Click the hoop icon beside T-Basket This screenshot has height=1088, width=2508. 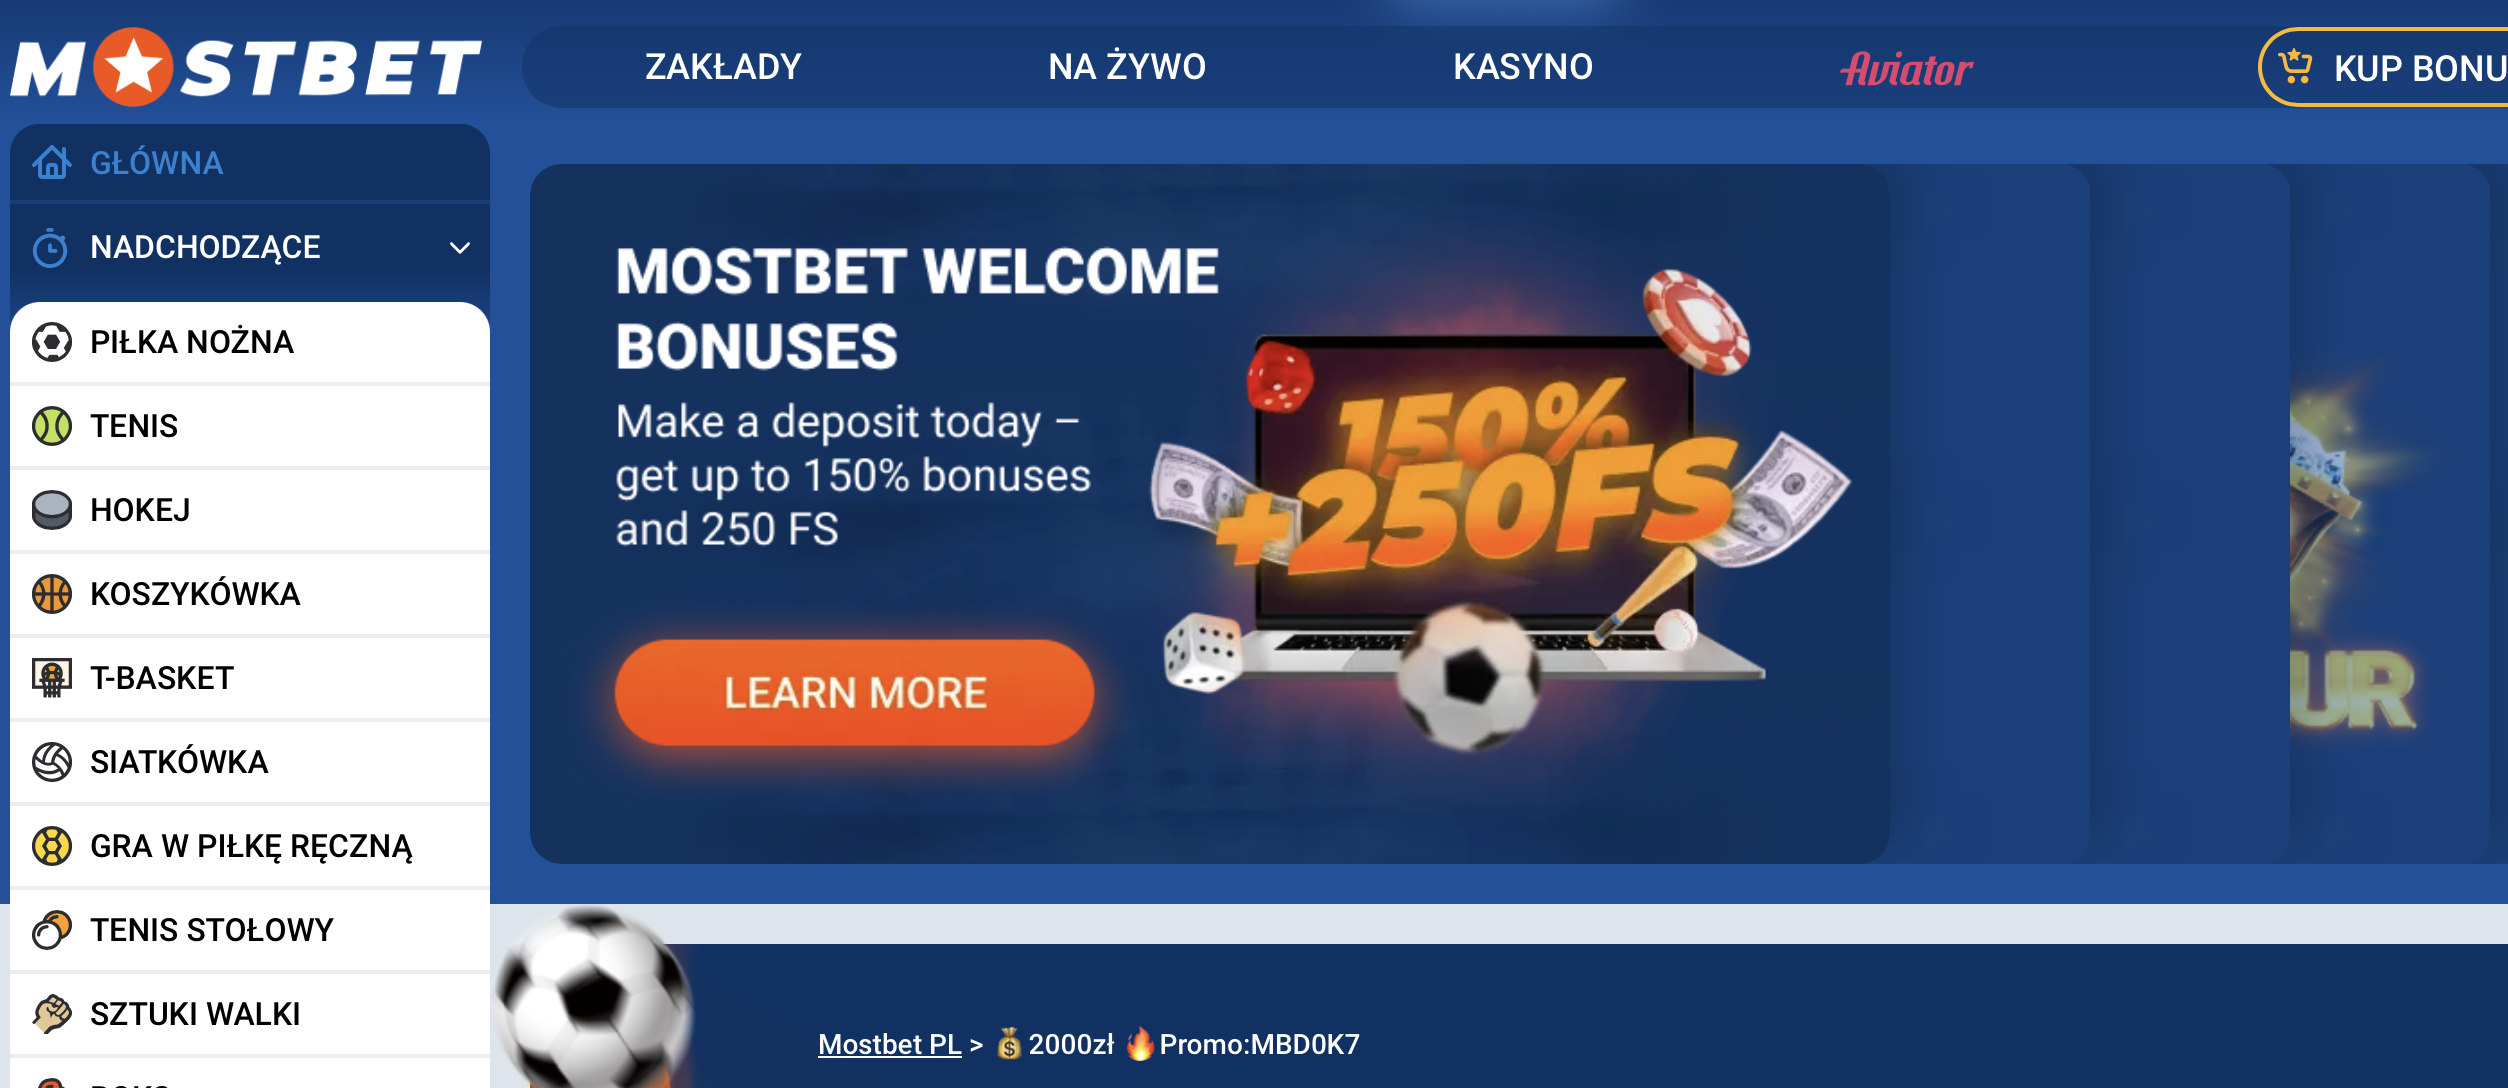click(x=52, y=678)
